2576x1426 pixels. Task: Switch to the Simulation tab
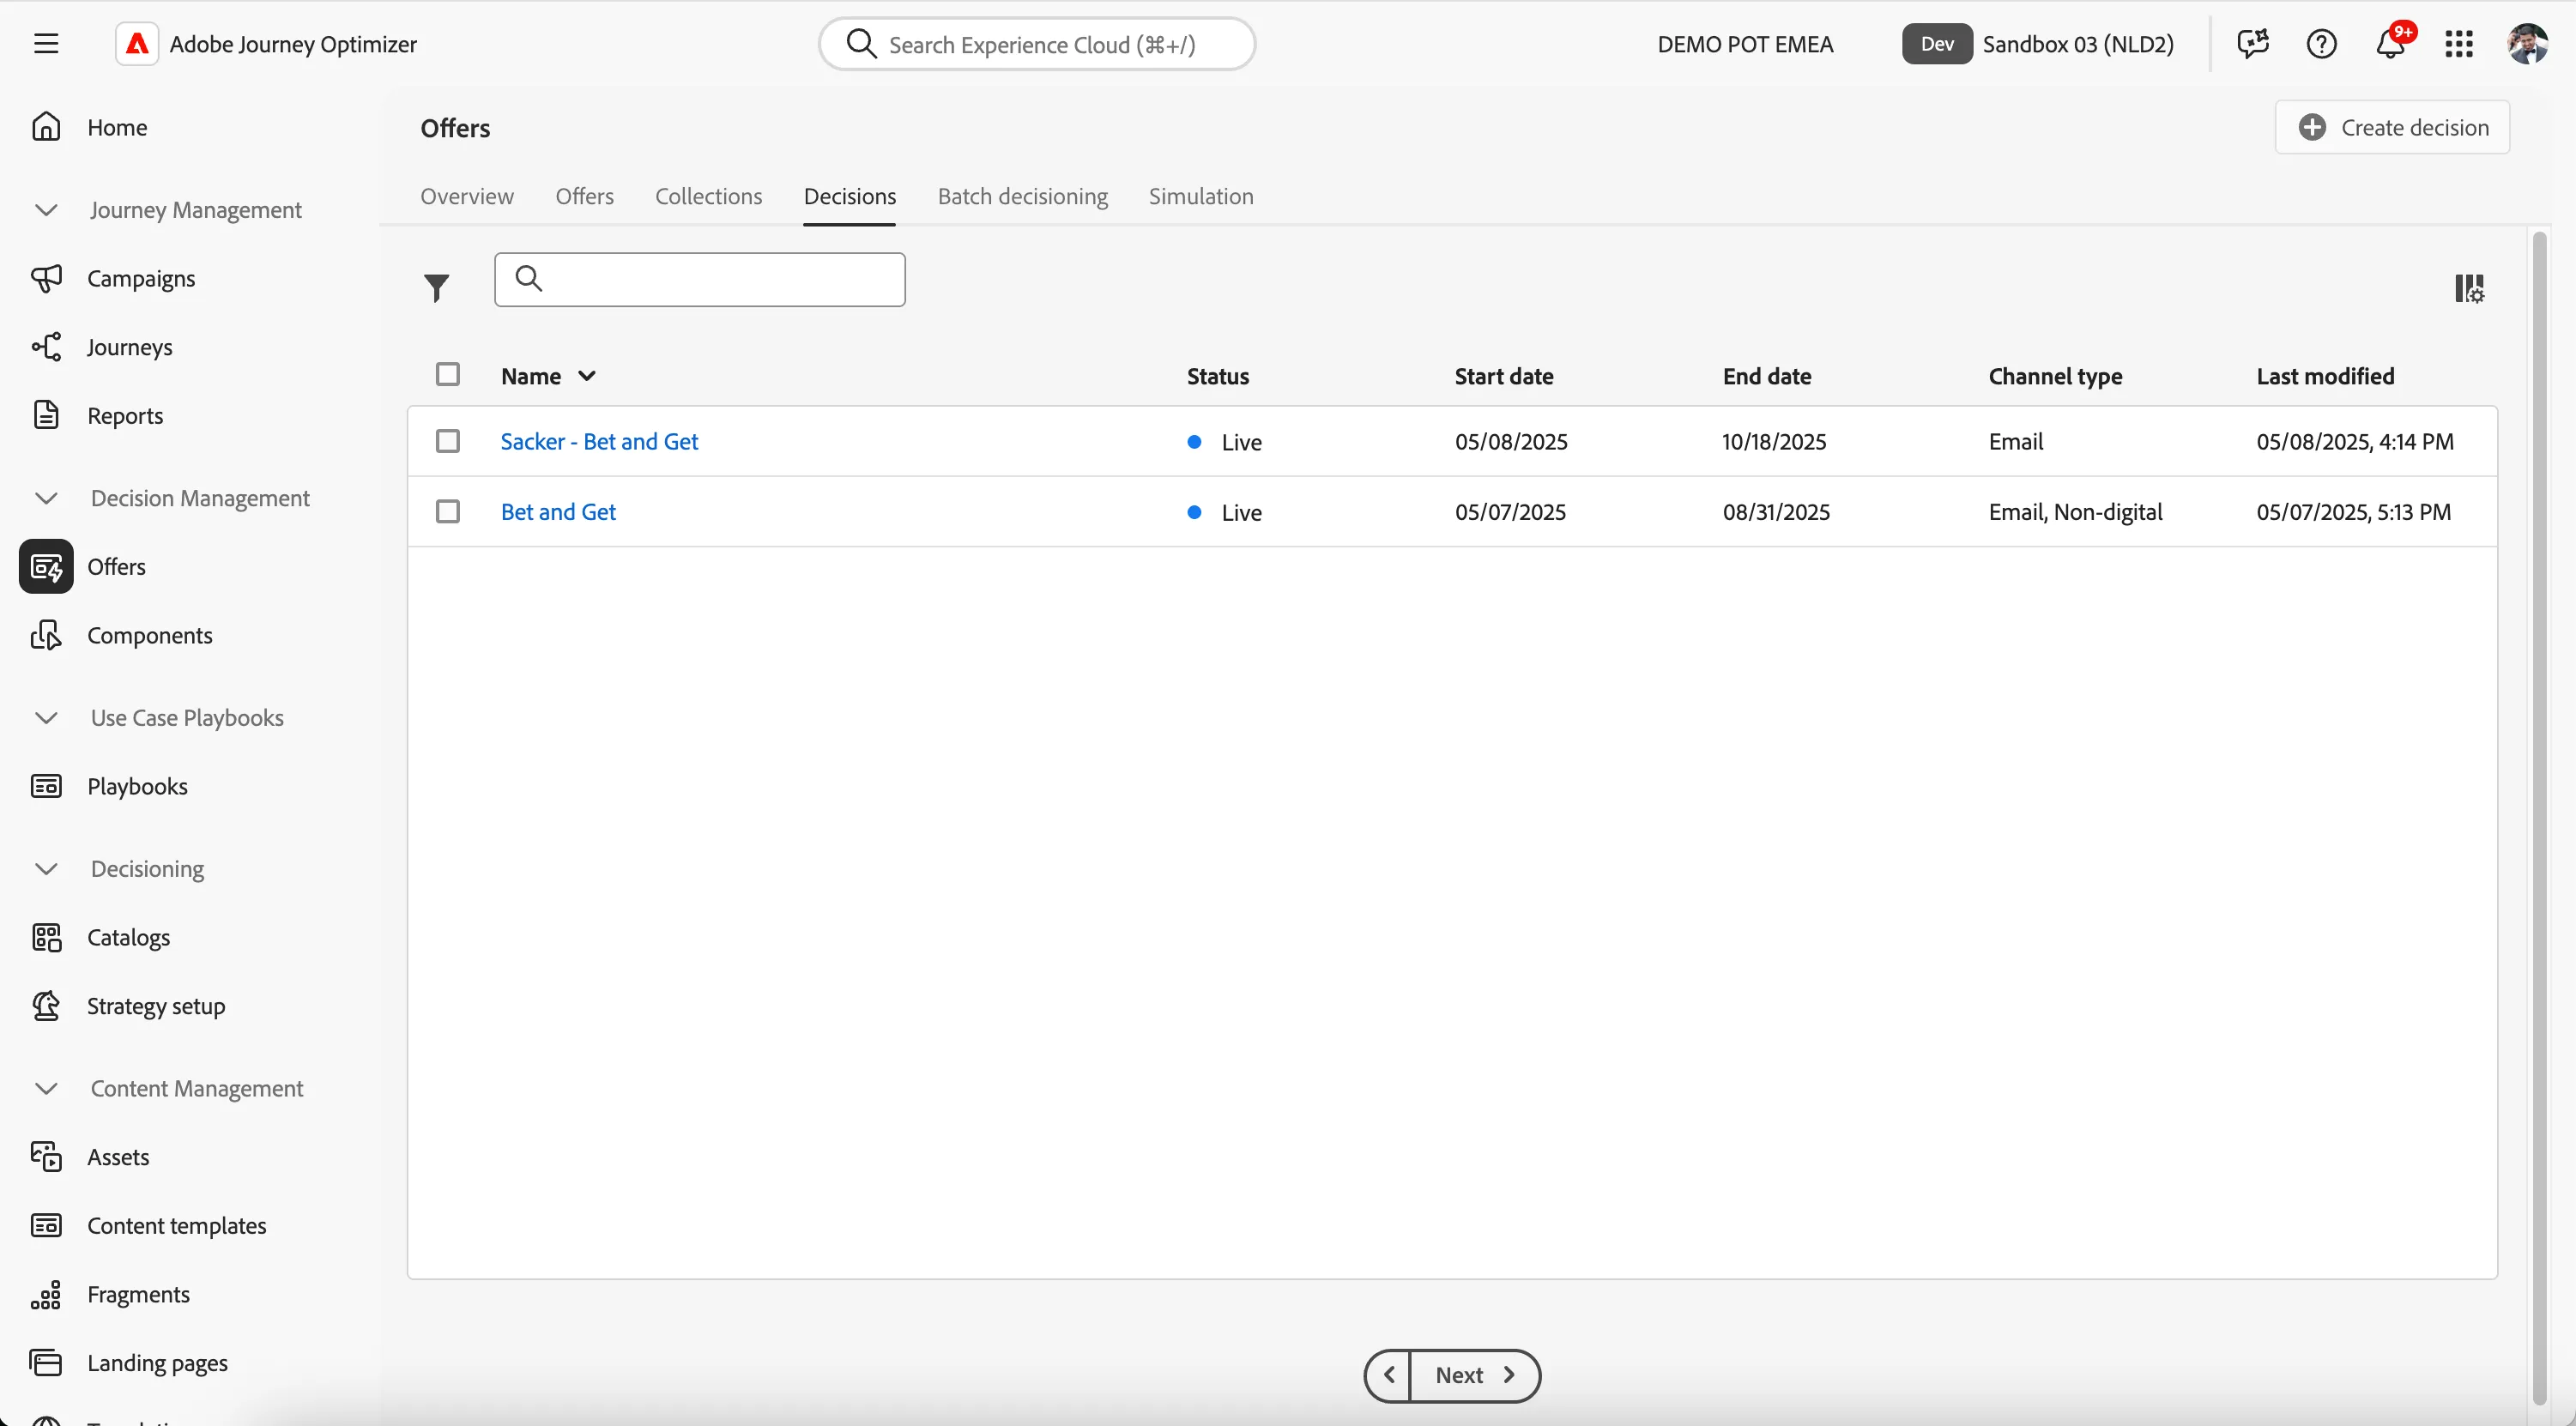point(1201,196)
